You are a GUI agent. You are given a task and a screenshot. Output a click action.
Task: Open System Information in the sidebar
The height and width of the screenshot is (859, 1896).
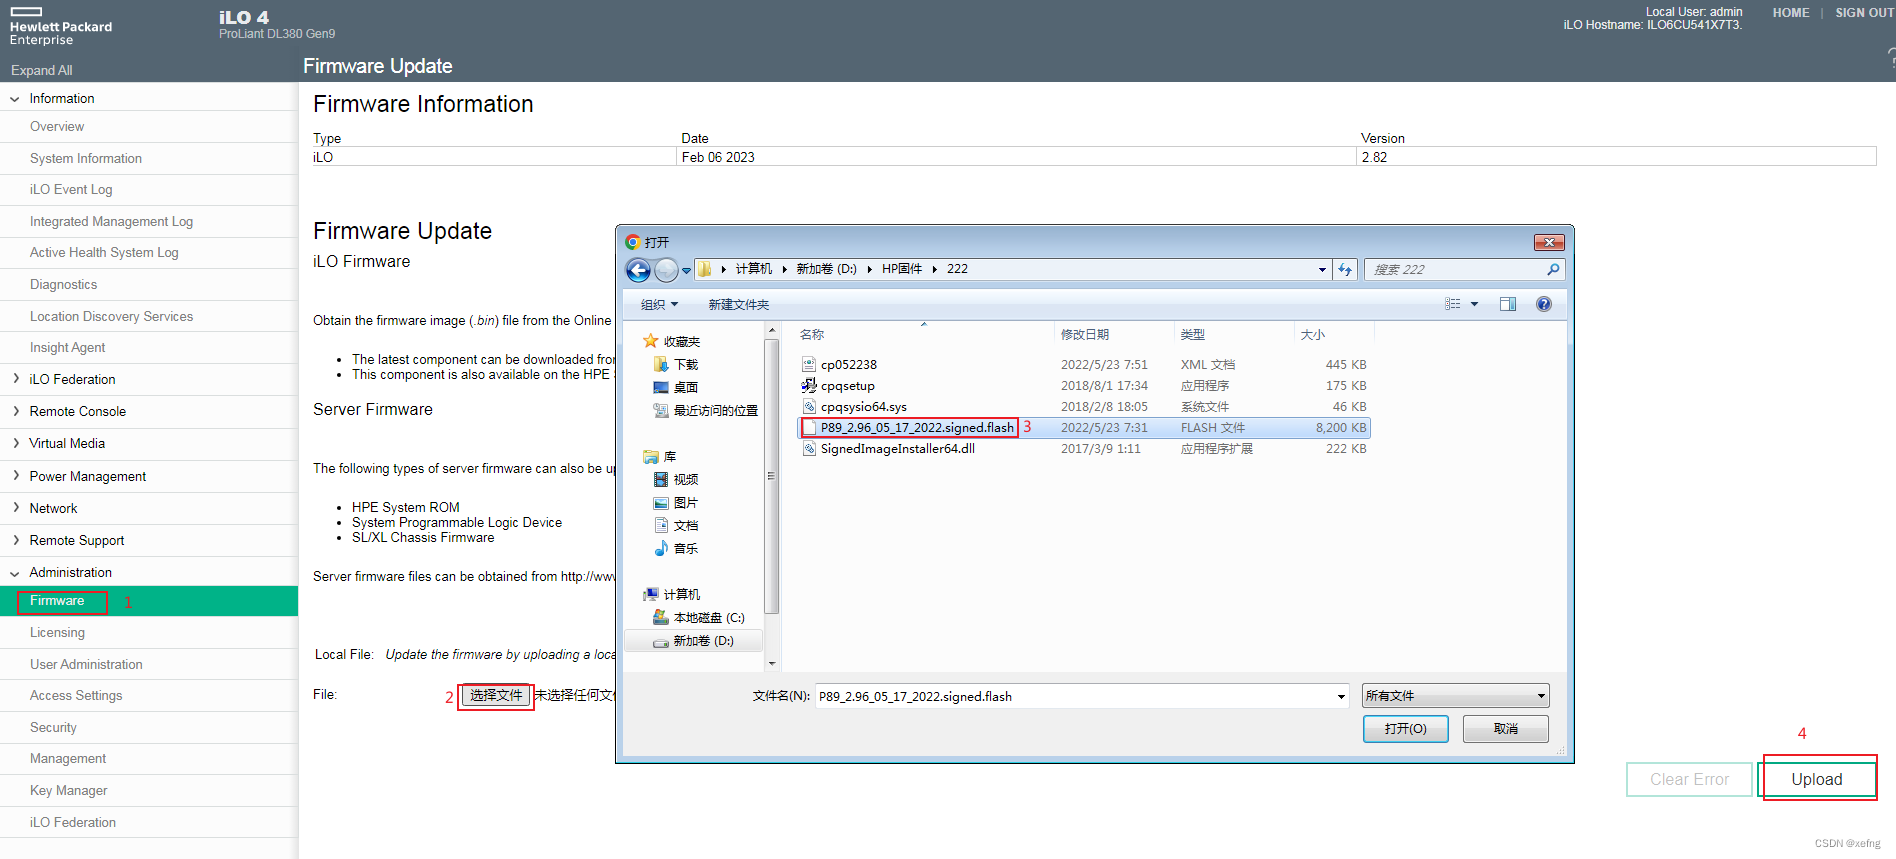(x=86, y=158)
